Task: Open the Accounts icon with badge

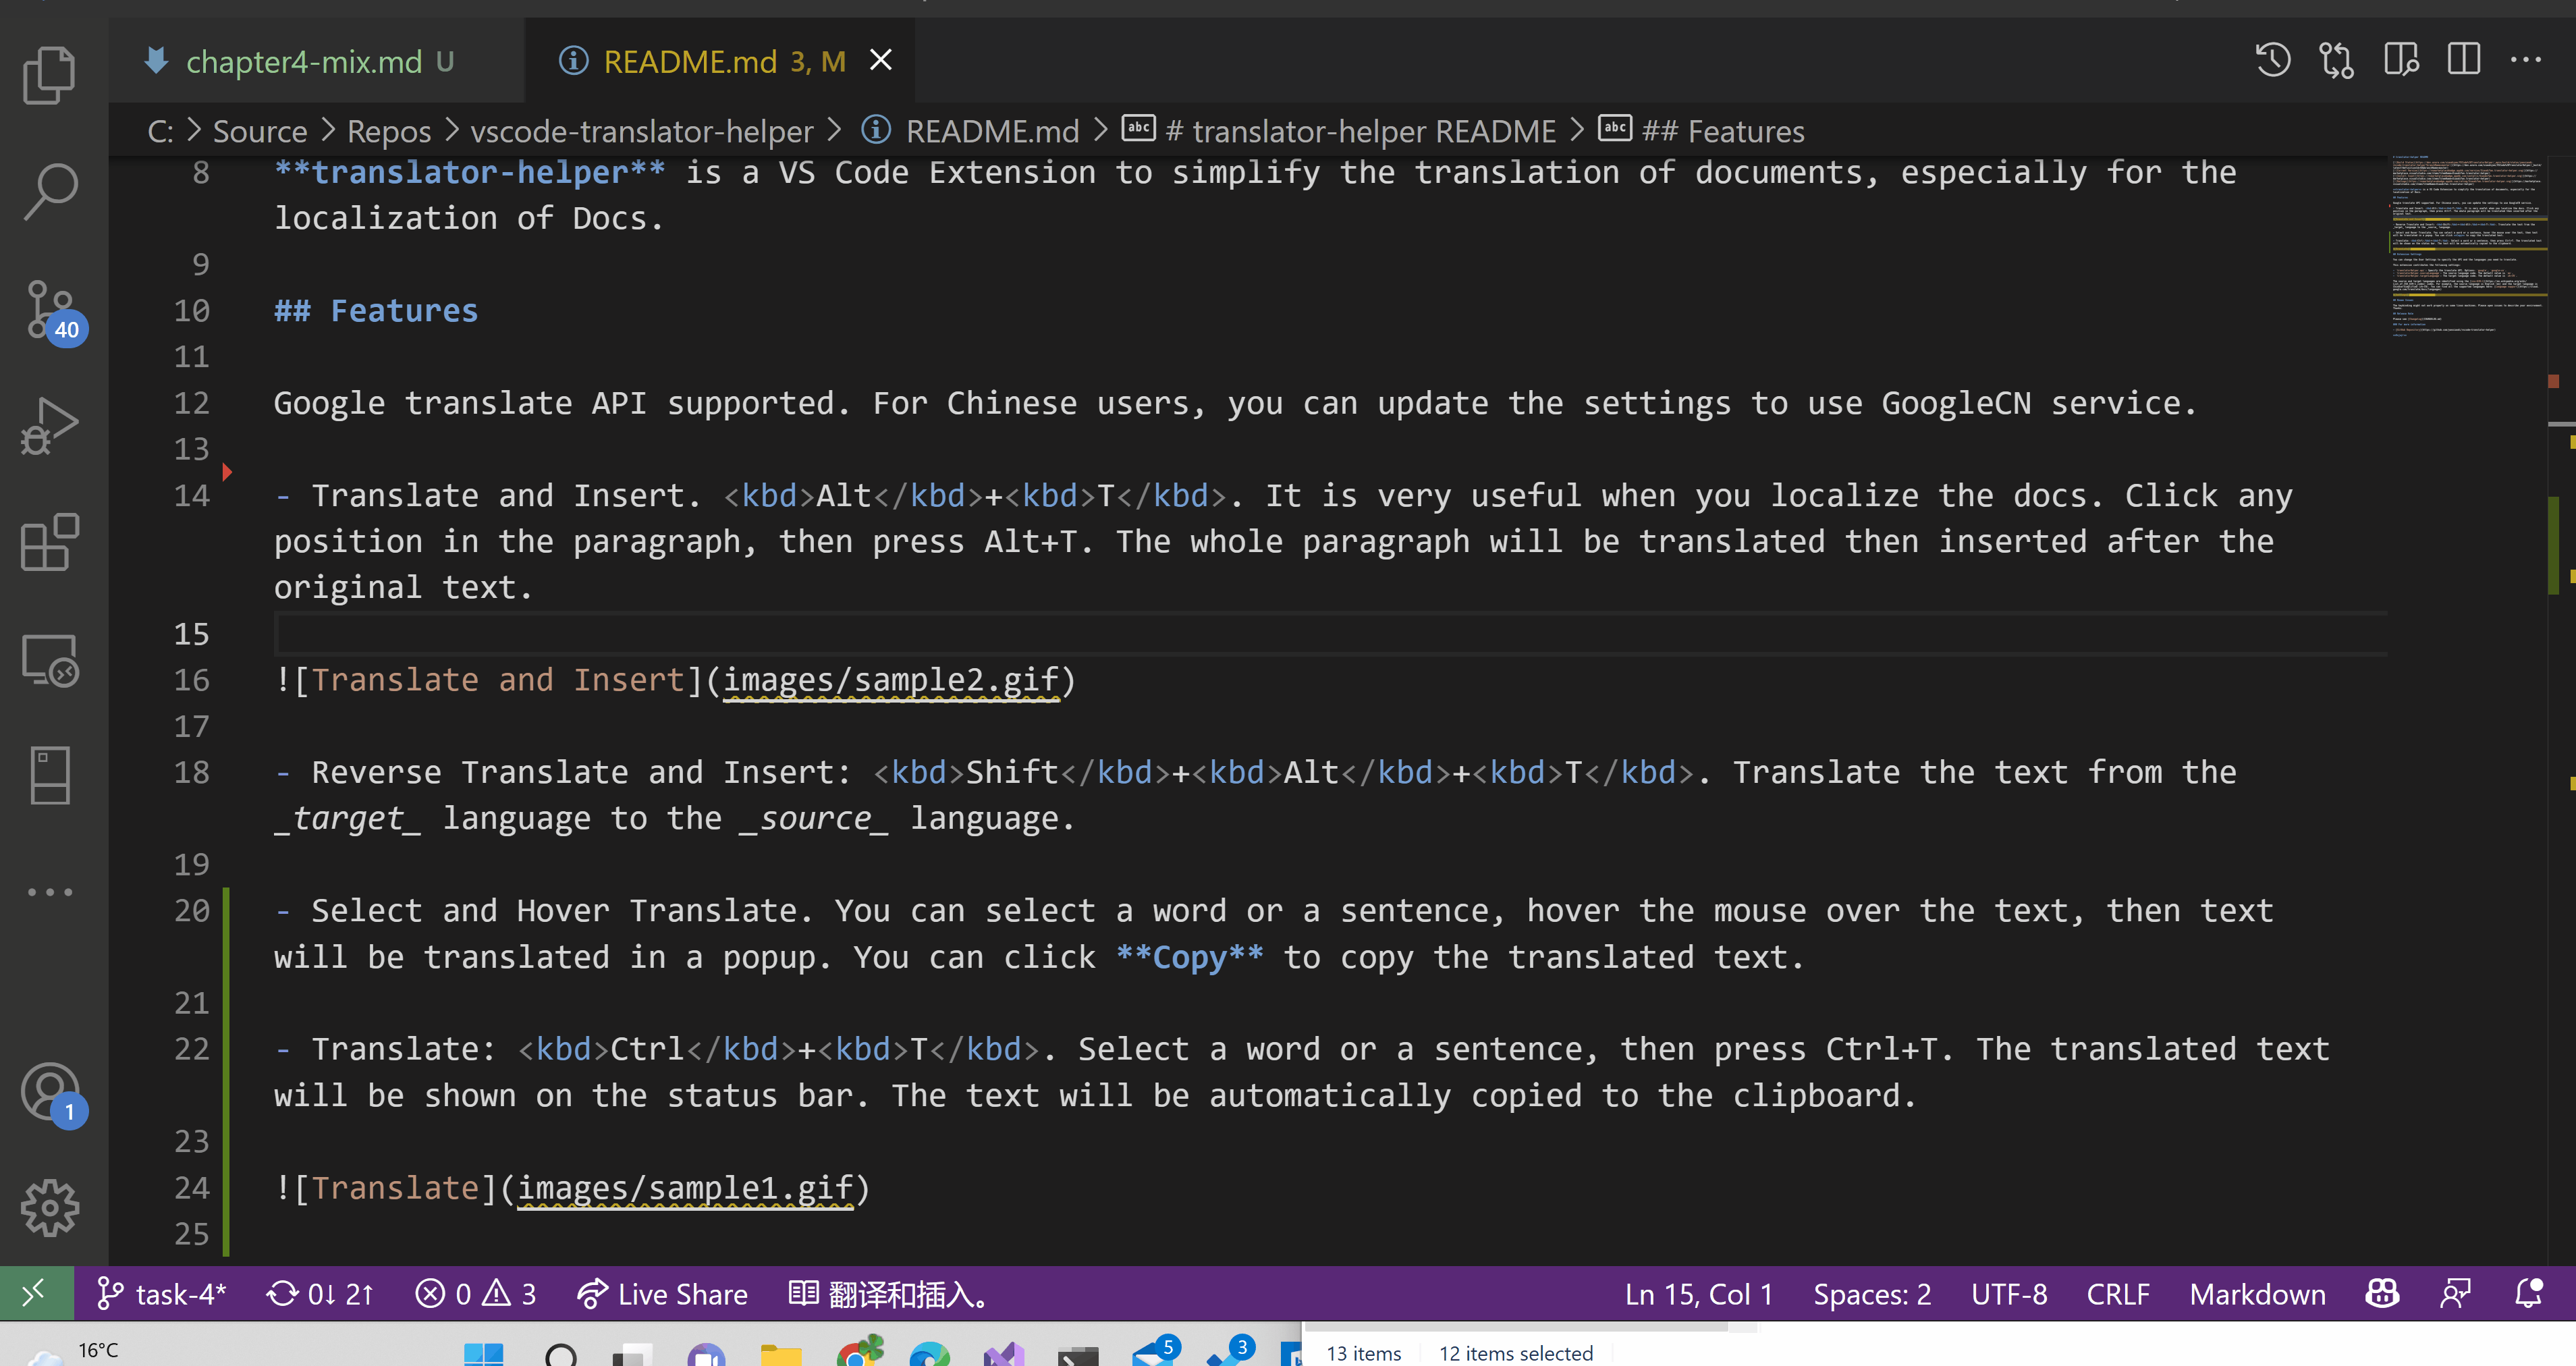Action: coord(49,1092)
